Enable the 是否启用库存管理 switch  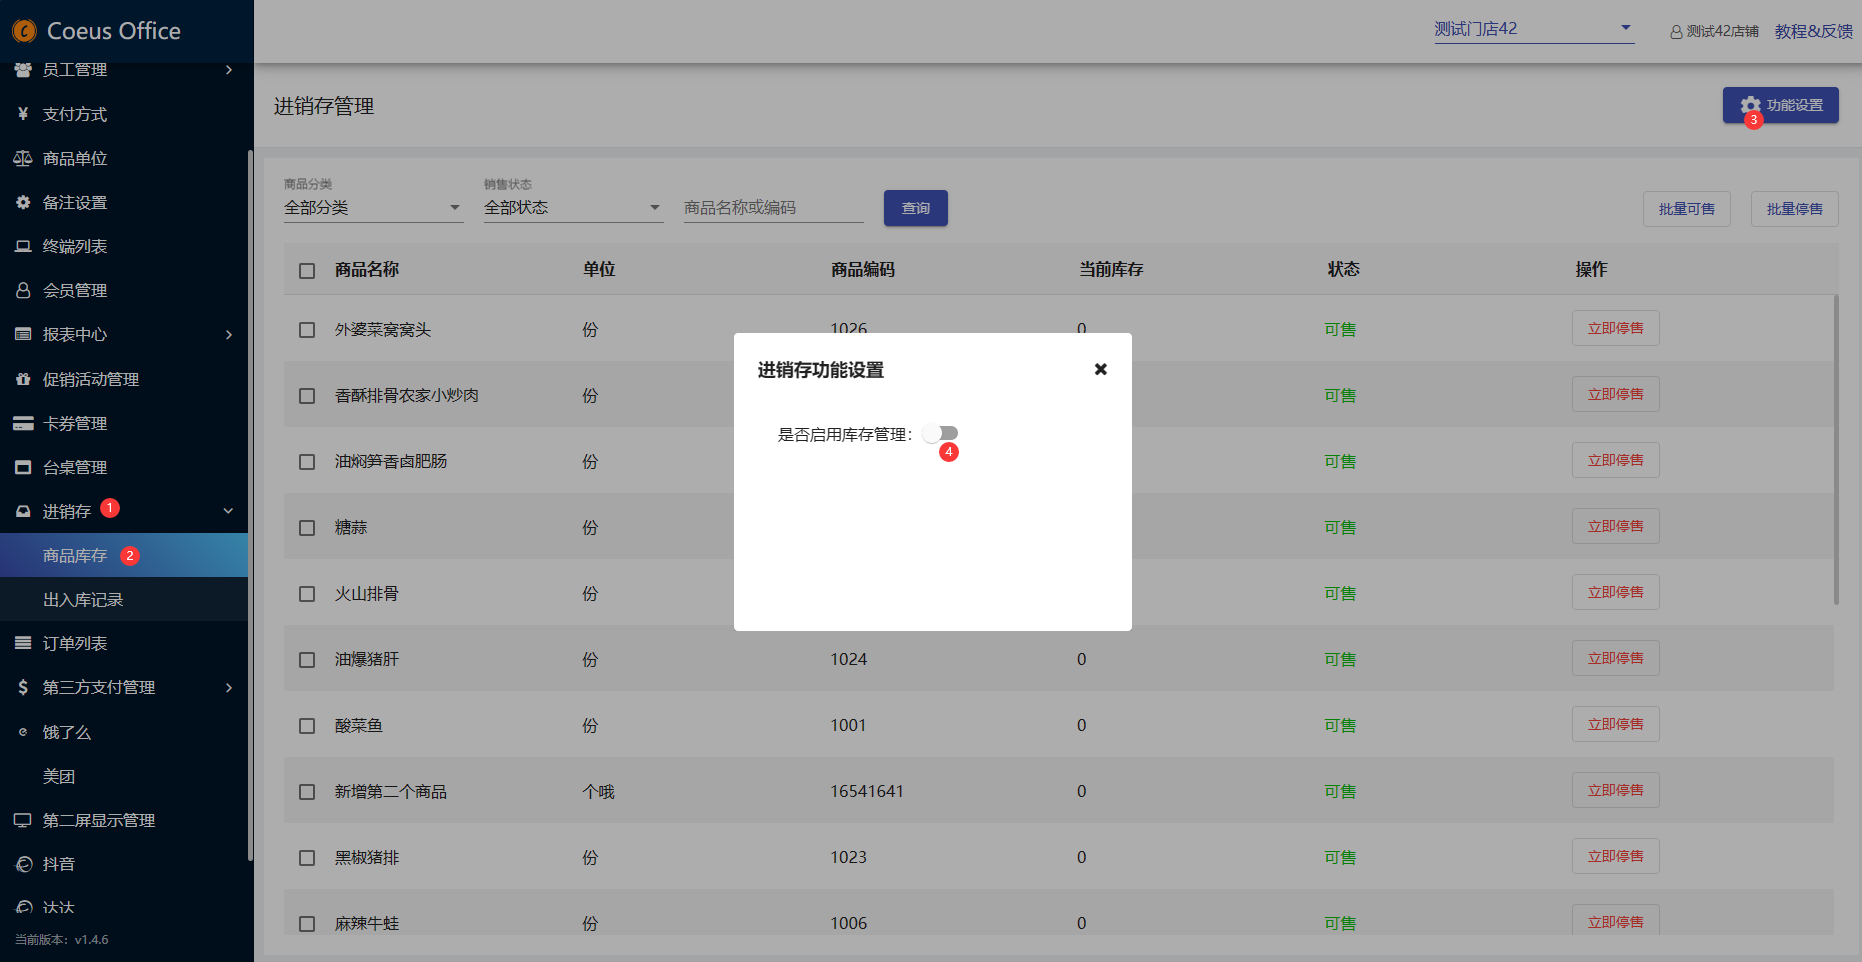[x=940, y=433]
